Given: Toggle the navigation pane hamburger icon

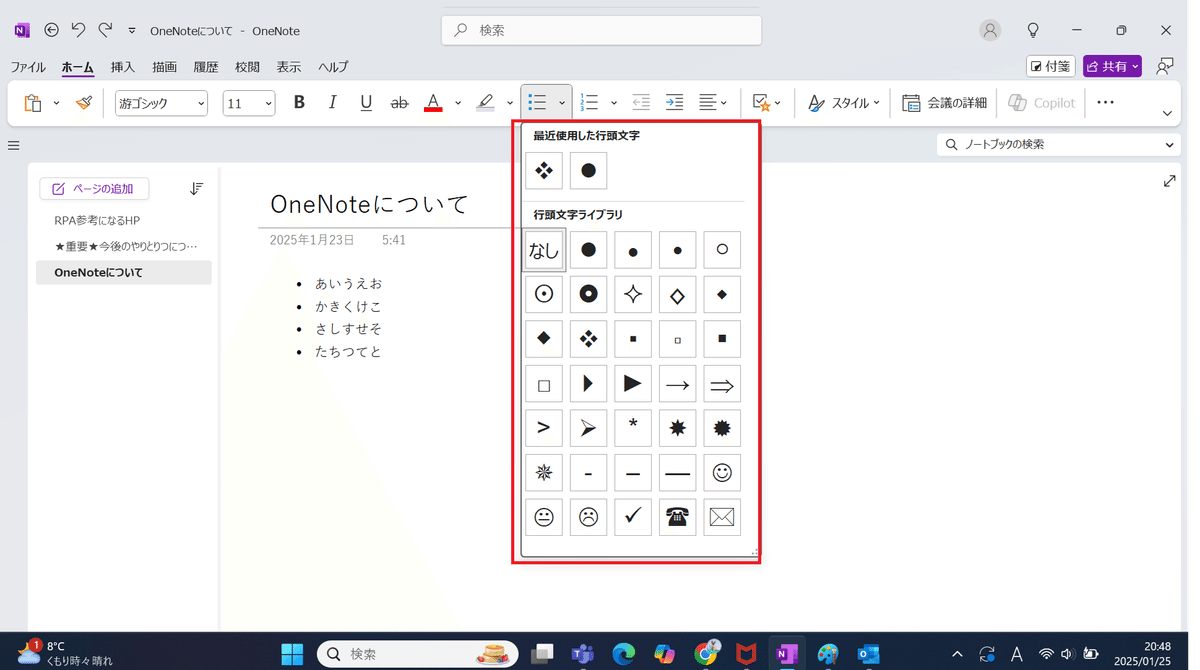Looking at the screenshot, I should pos(14,145).
